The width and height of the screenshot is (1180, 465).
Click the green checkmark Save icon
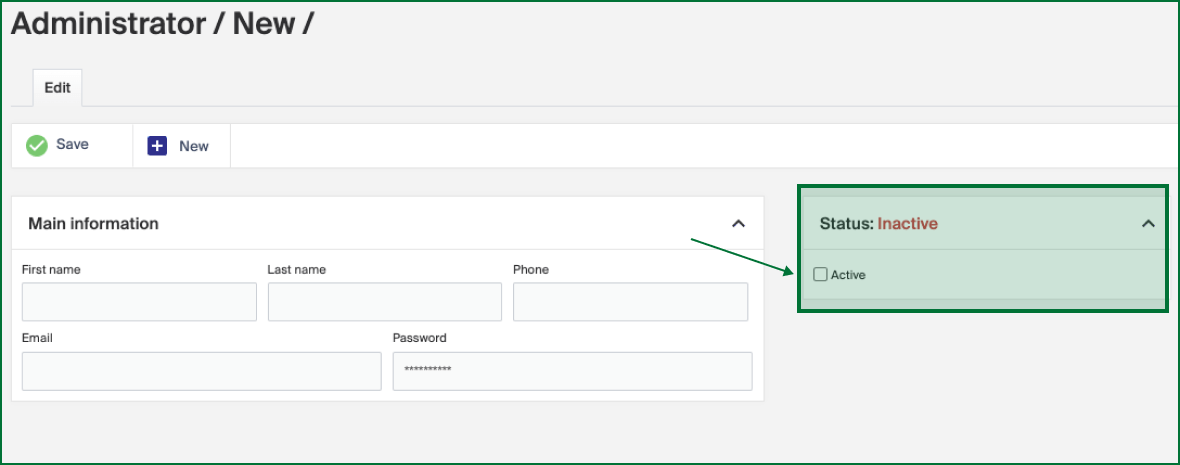[x=37, y=145]
